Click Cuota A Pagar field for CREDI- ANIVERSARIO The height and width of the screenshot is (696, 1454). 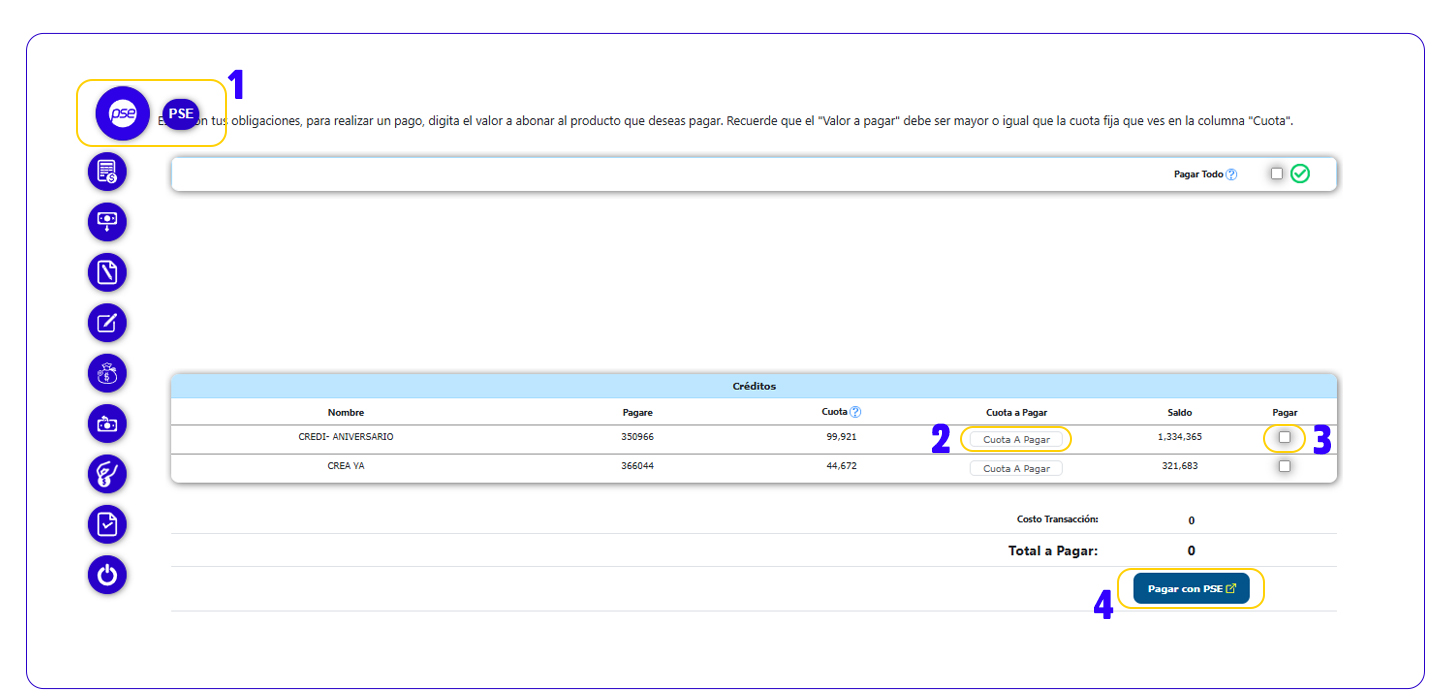(x=1016, y=439)
